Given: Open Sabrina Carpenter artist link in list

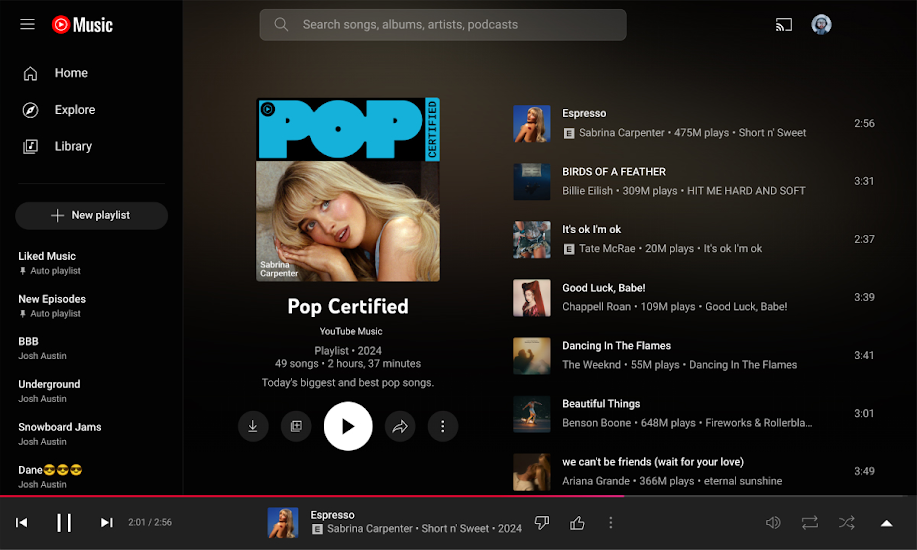Looking at the screenshot, I should point(622,133).
